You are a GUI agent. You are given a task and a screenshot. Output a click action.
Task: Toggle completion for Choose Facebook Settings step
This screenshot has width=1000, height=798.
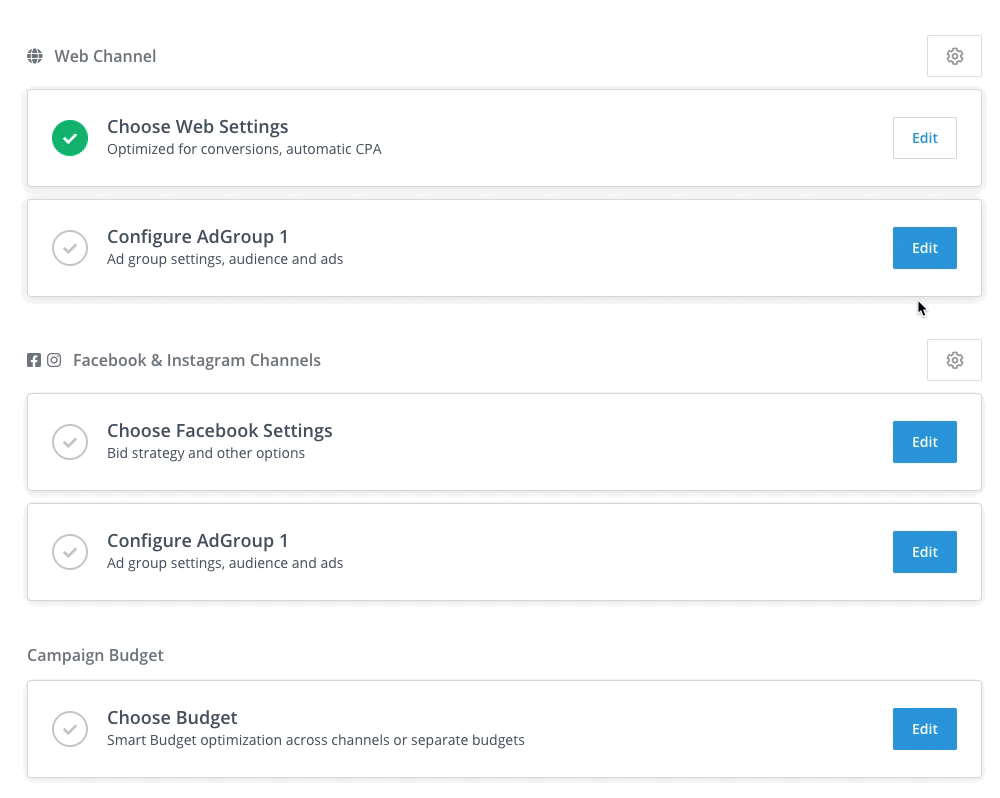click(70, 441)
